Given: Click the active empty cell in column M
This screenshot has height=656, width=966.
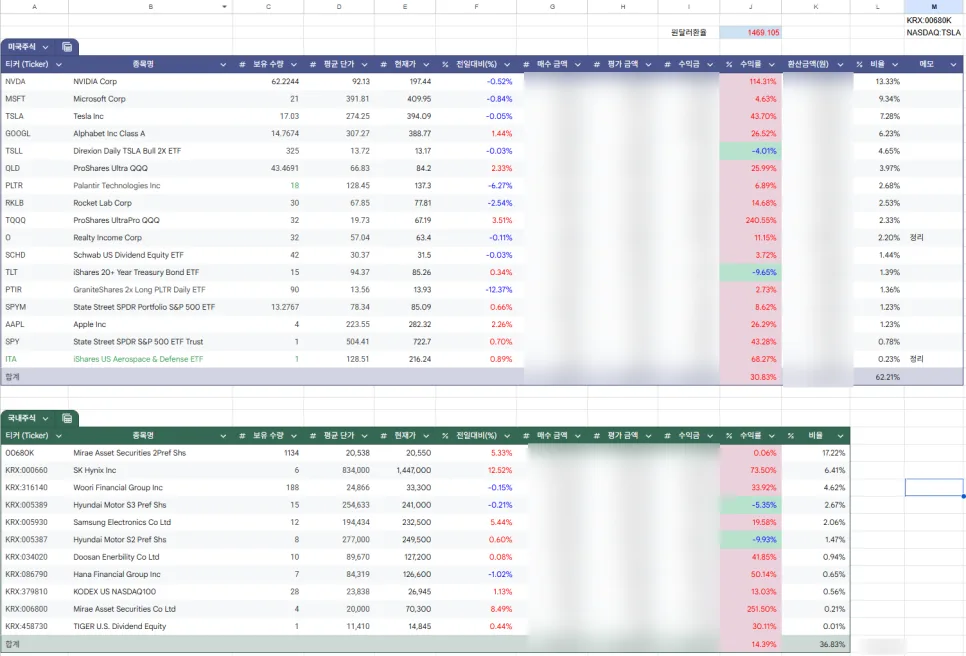Looking at the screenshot, I should (934, 487).
